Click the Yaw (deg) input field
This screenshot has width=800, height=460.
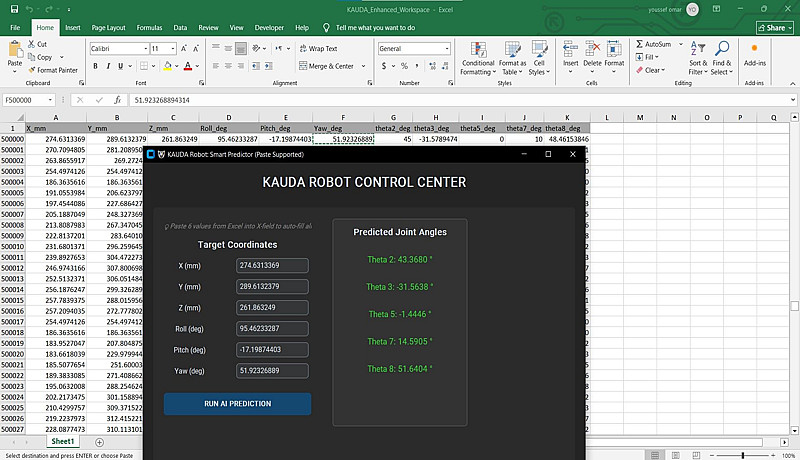pos(272,371)
